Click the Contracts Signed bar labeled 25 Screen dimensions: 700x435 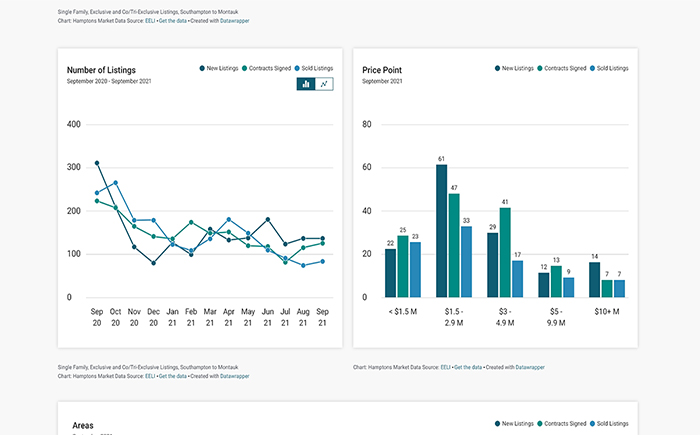(x=403, y=267)
